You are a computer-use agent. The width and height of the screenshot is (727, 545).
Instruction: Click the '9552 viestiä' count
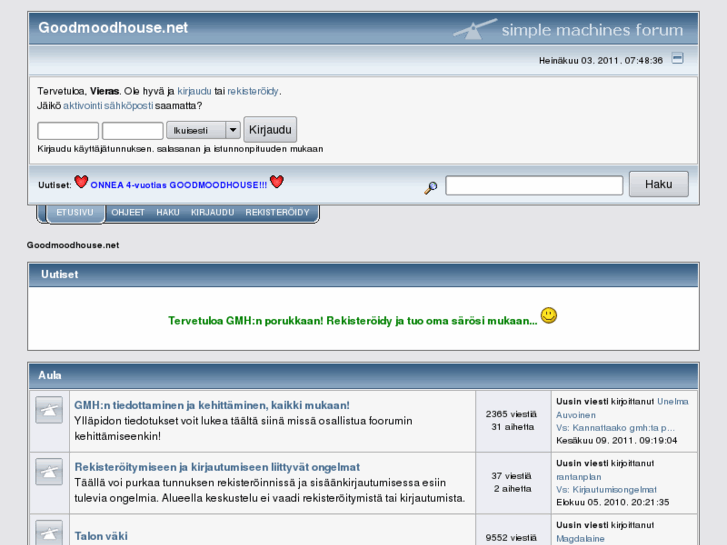click(x=511, y=538)
